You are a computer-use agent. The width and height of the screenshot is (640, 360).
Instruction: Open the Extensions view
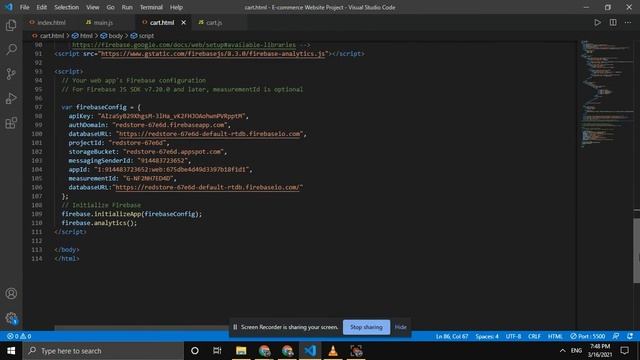(x=11, y=123)
